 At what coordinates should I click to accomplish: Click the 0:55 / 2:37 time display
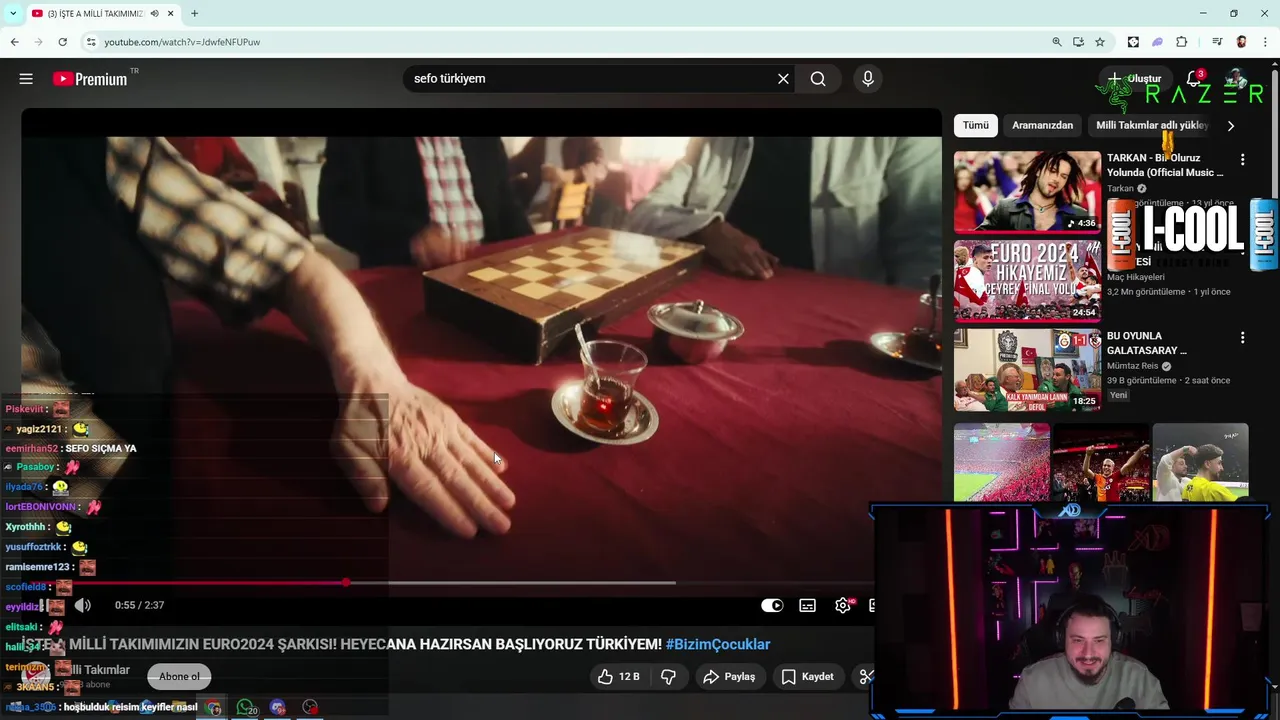pos(139,605)
